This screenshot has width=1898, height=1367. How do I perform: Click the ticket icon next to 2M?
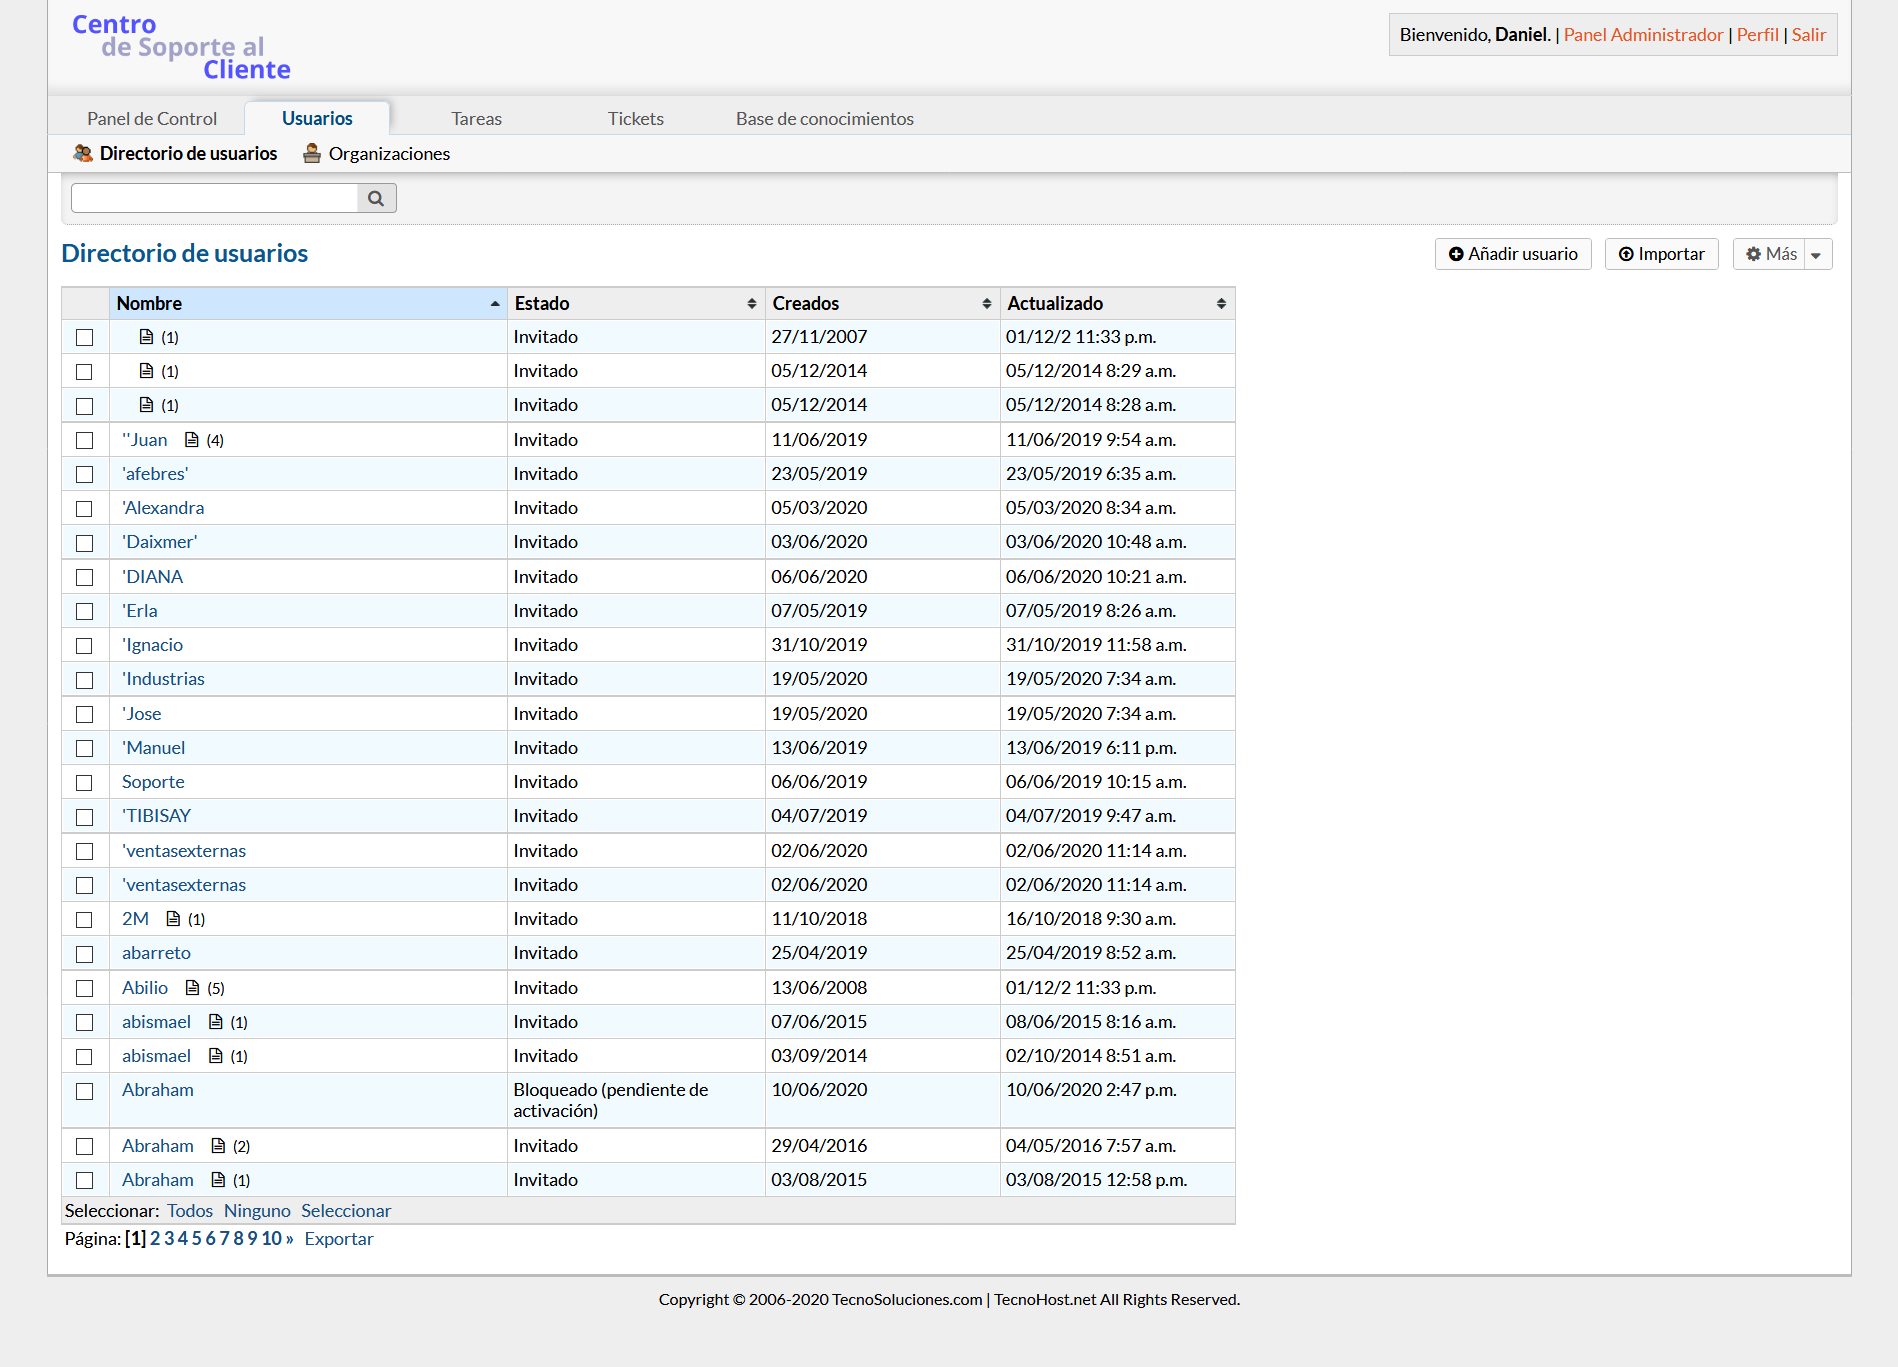click(x=173, y=919)
